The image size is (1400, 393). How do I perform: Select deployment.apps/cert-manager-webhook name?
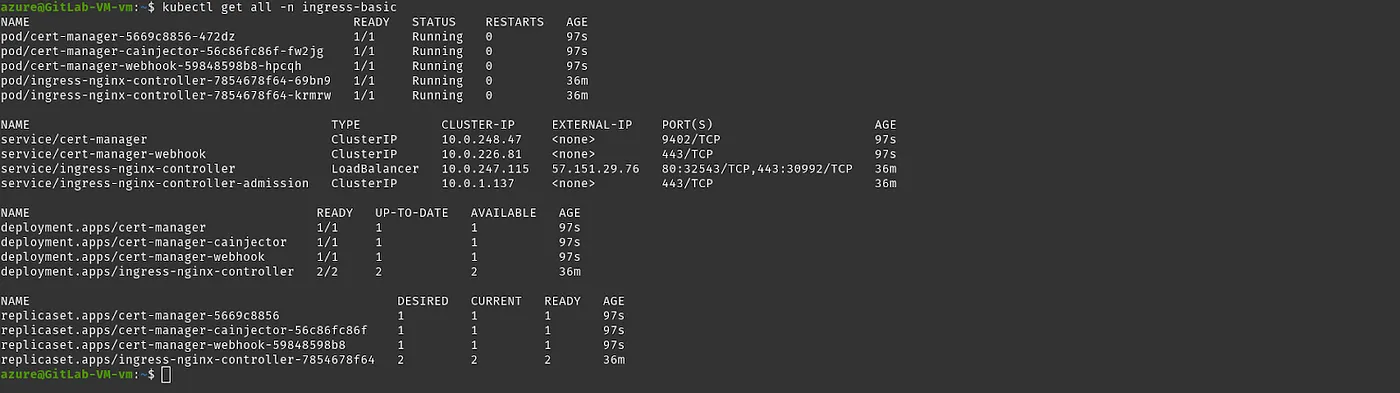point(133,257)
